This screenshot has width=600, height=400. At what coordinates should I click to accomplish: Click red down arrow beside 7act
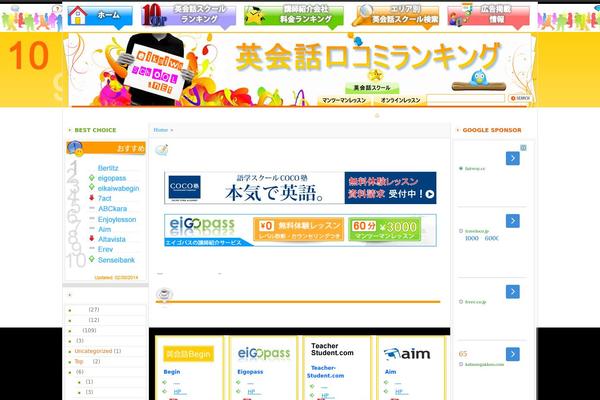(x=91, y=198)
